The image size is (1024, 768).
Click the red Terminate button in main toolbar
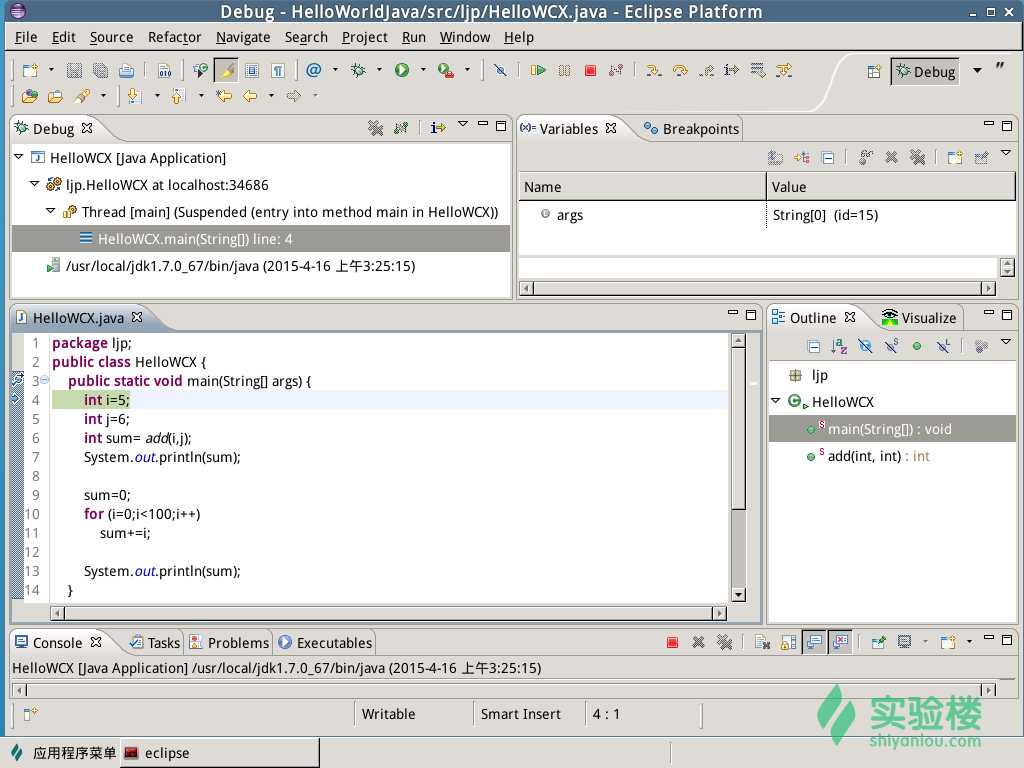coord(590,71)
